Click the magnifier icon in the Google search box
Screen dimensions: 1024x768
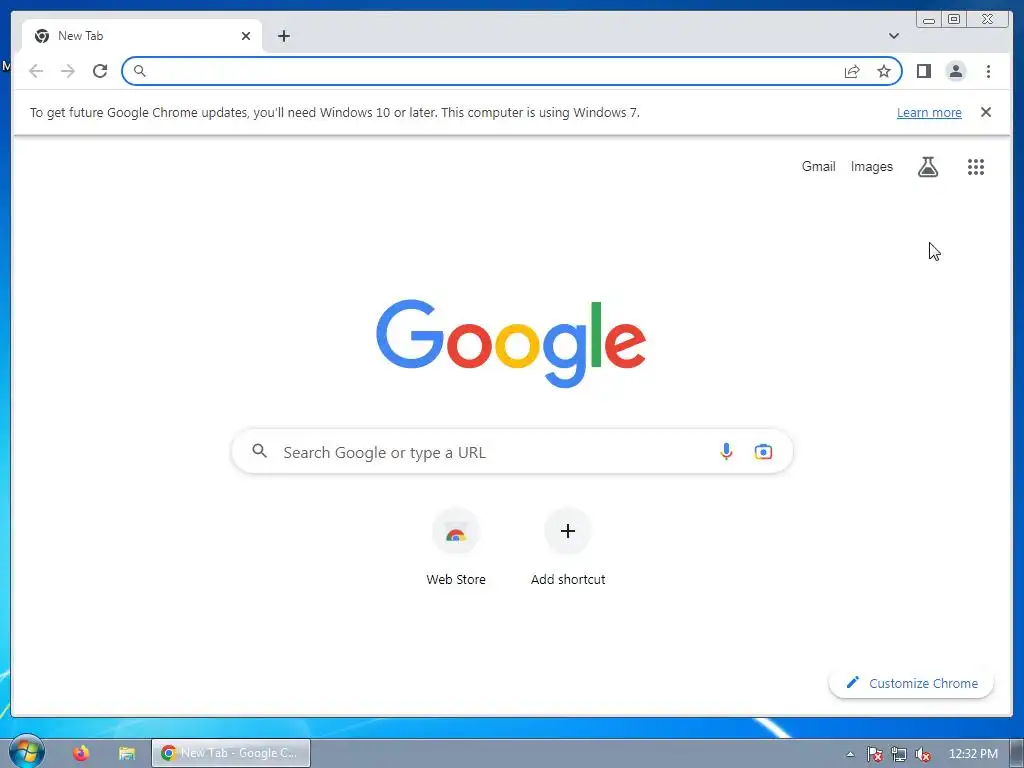tap(259, 451)
